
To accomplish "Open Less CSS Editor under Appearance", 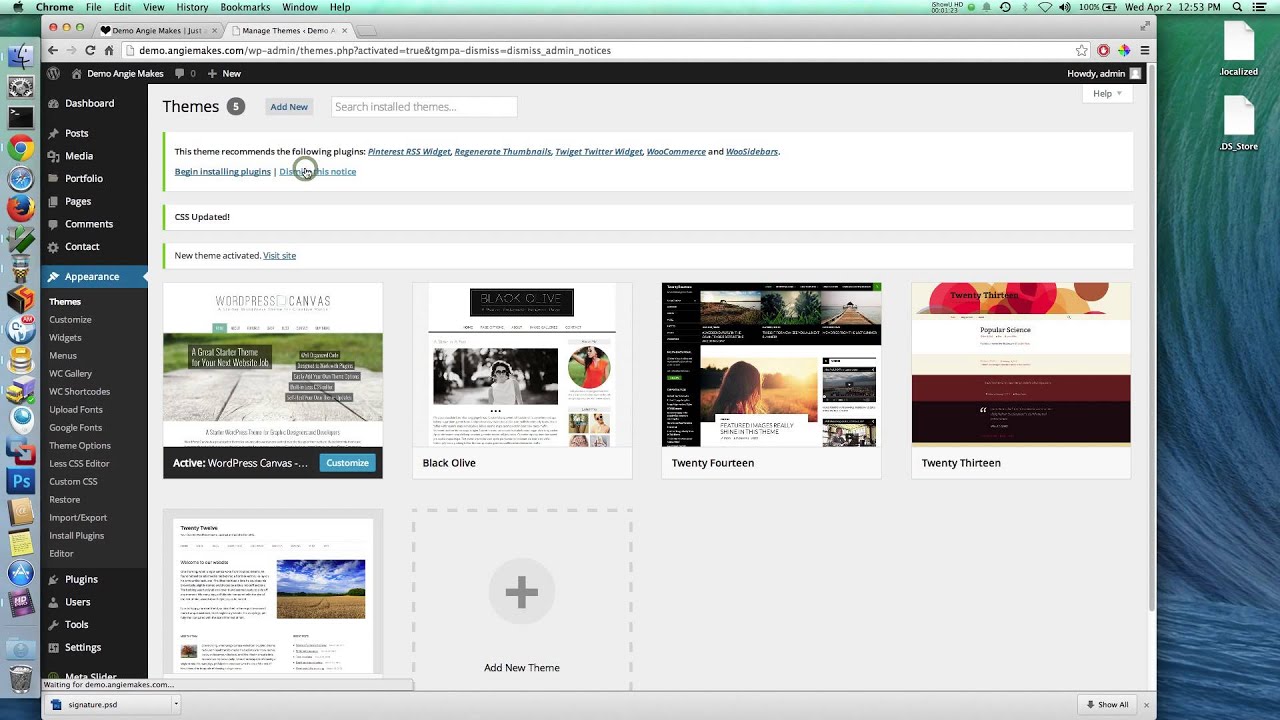I will click(x=79, y=464).
